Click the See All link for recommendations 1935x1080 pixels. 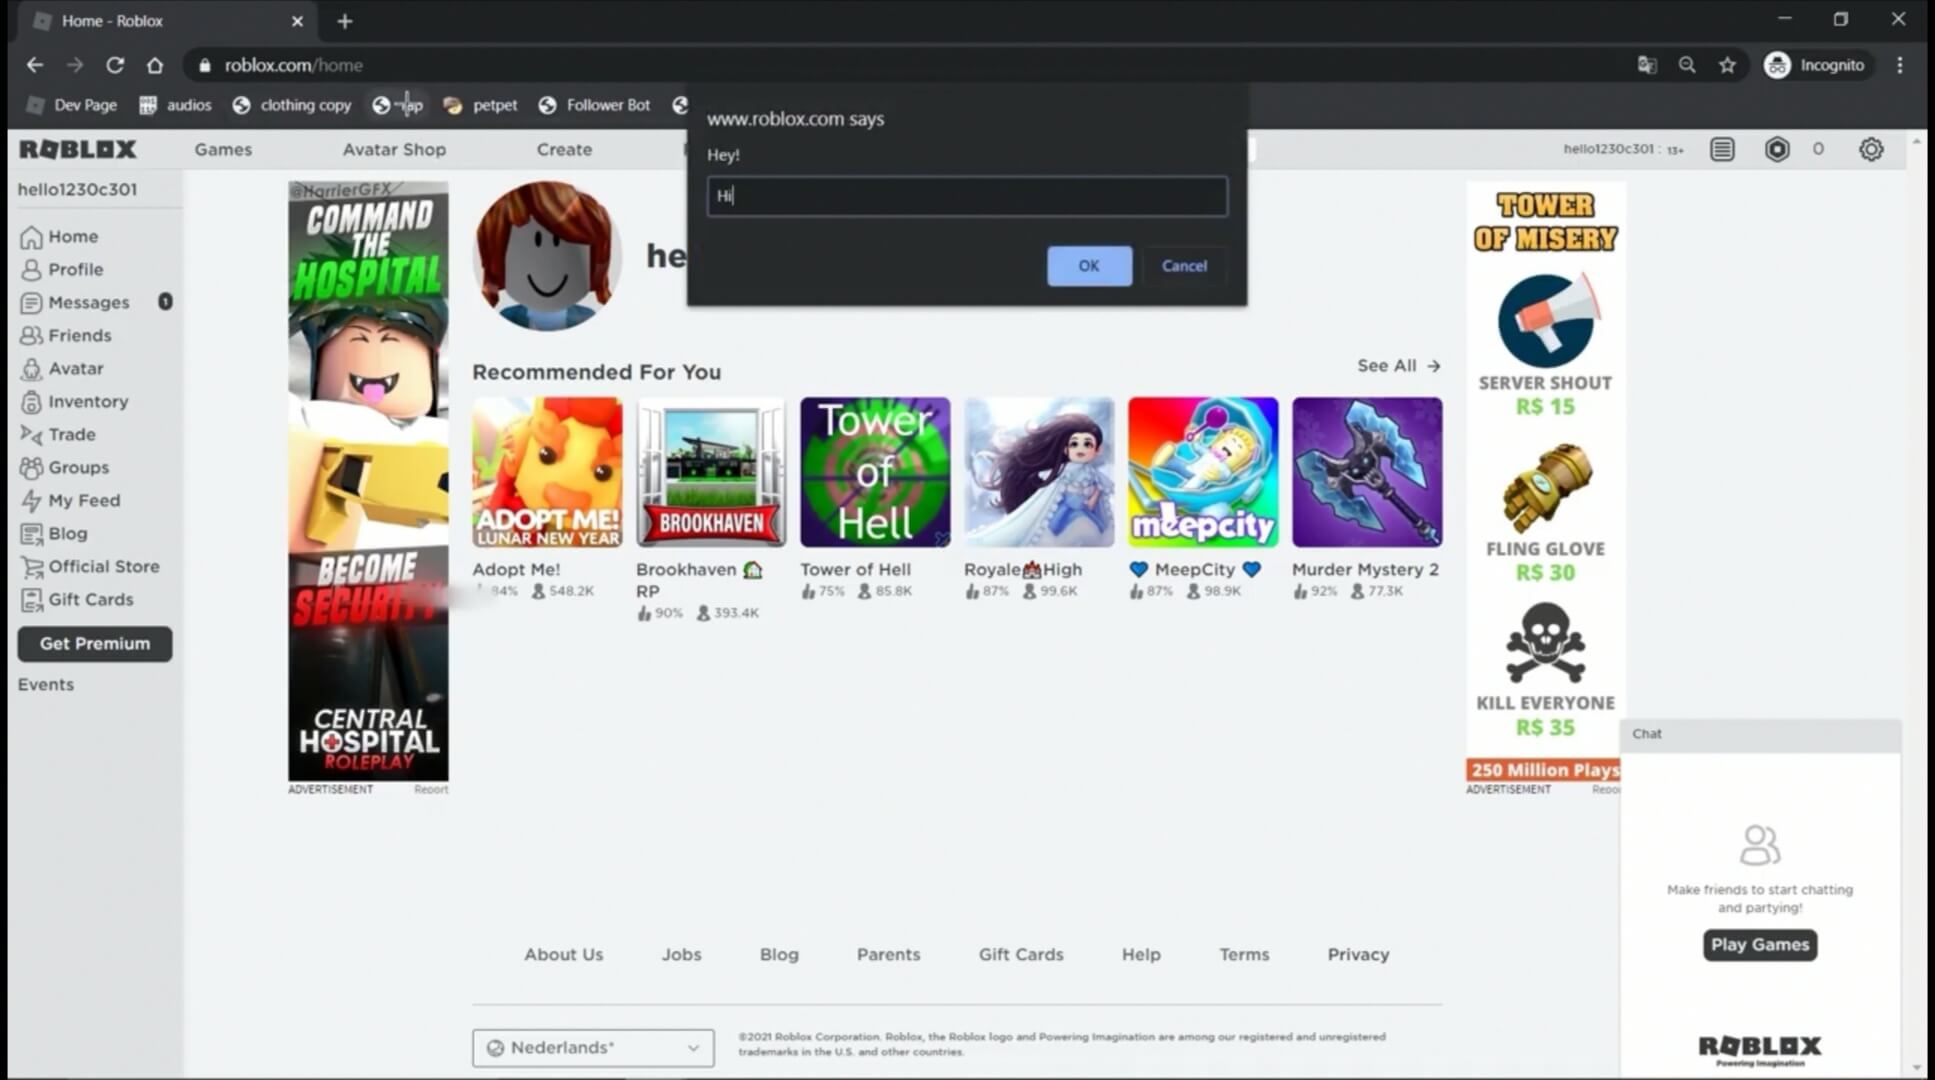tap(1397, 365)
